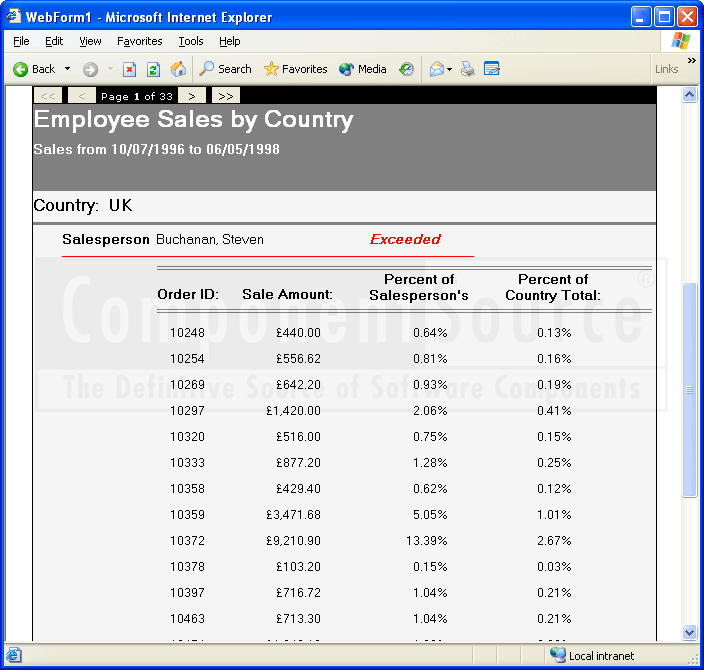Viewport: 704px width, 670px height.
Task: Click sale amount £716.72
Action: [299, 593]
